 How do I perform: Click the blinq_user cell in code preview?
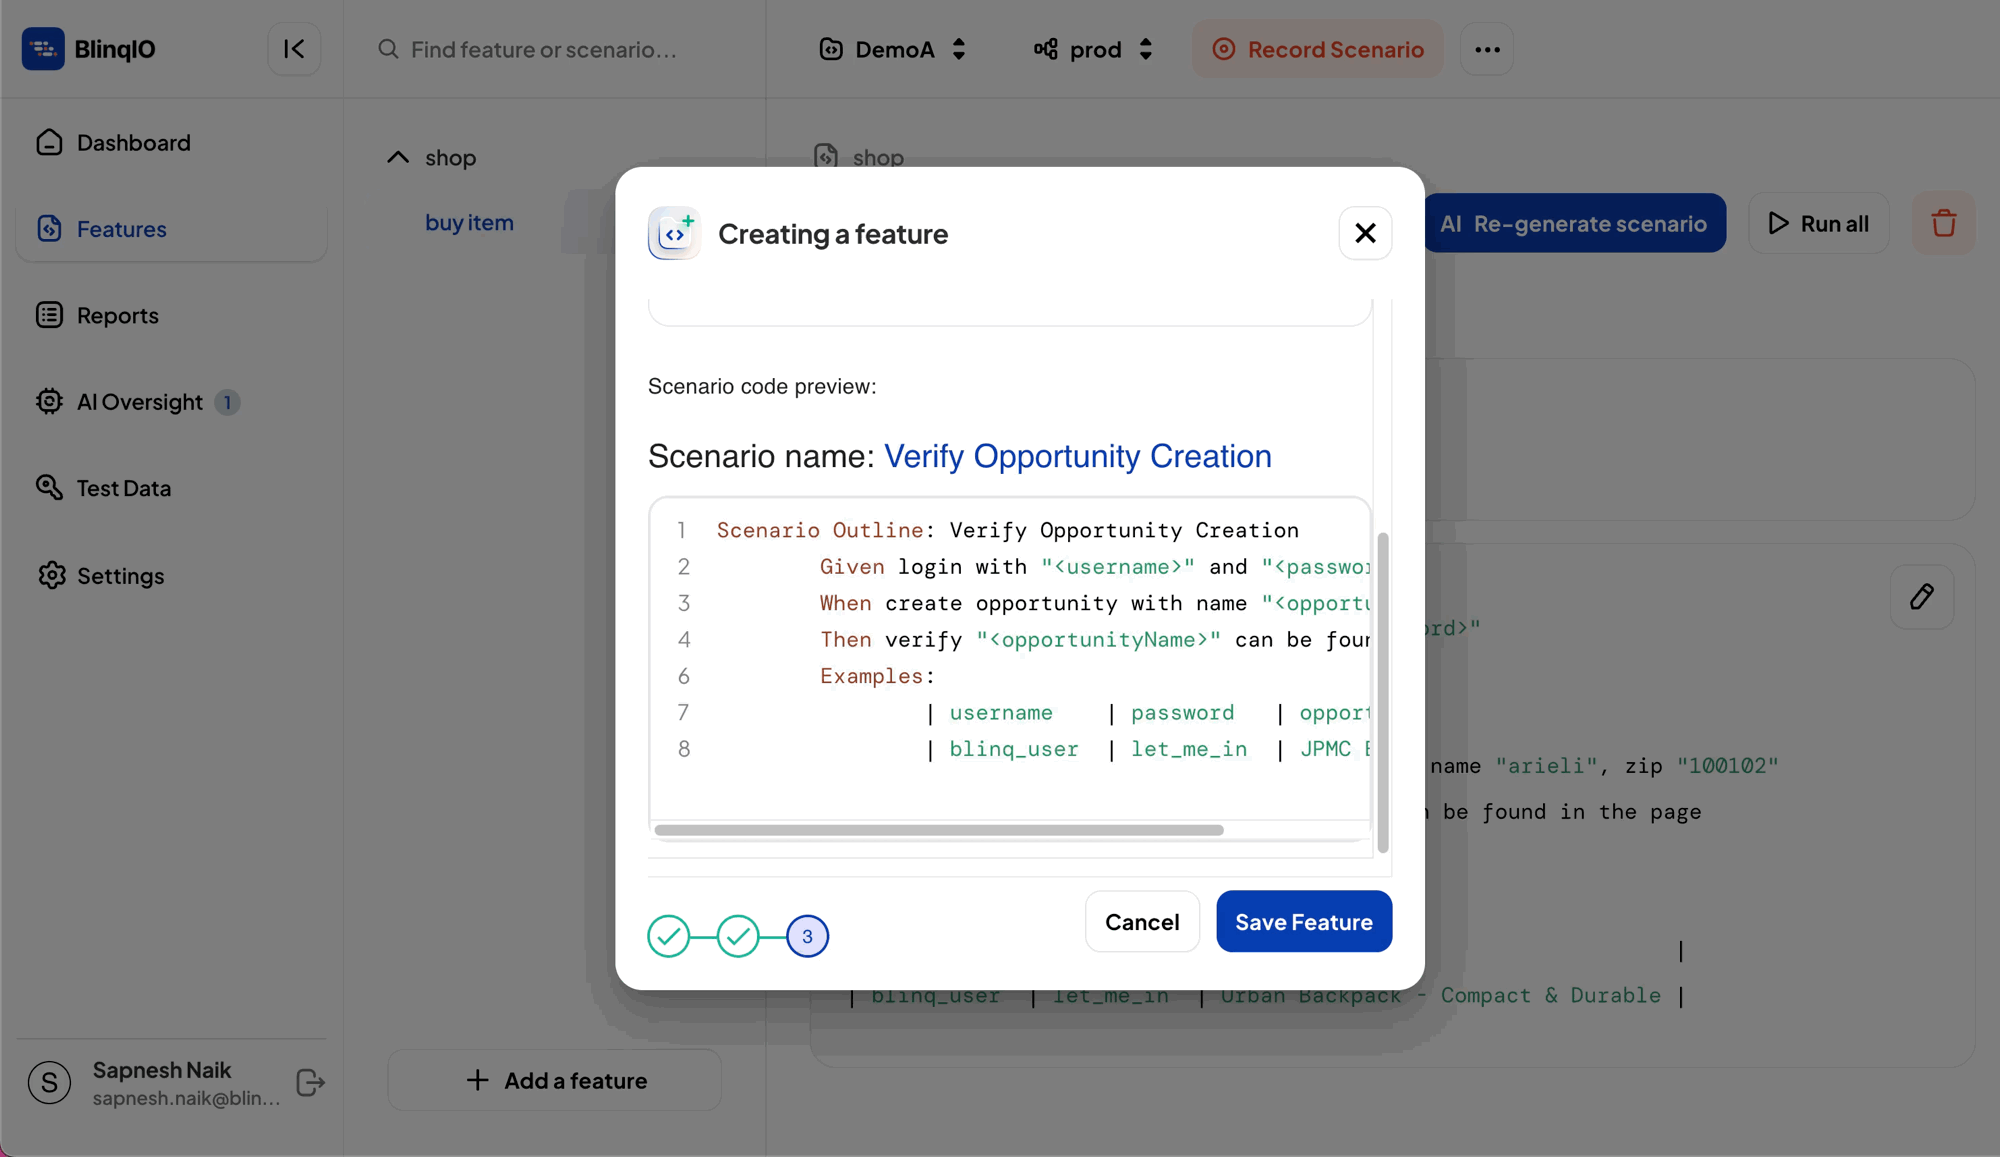(1014, 749)
